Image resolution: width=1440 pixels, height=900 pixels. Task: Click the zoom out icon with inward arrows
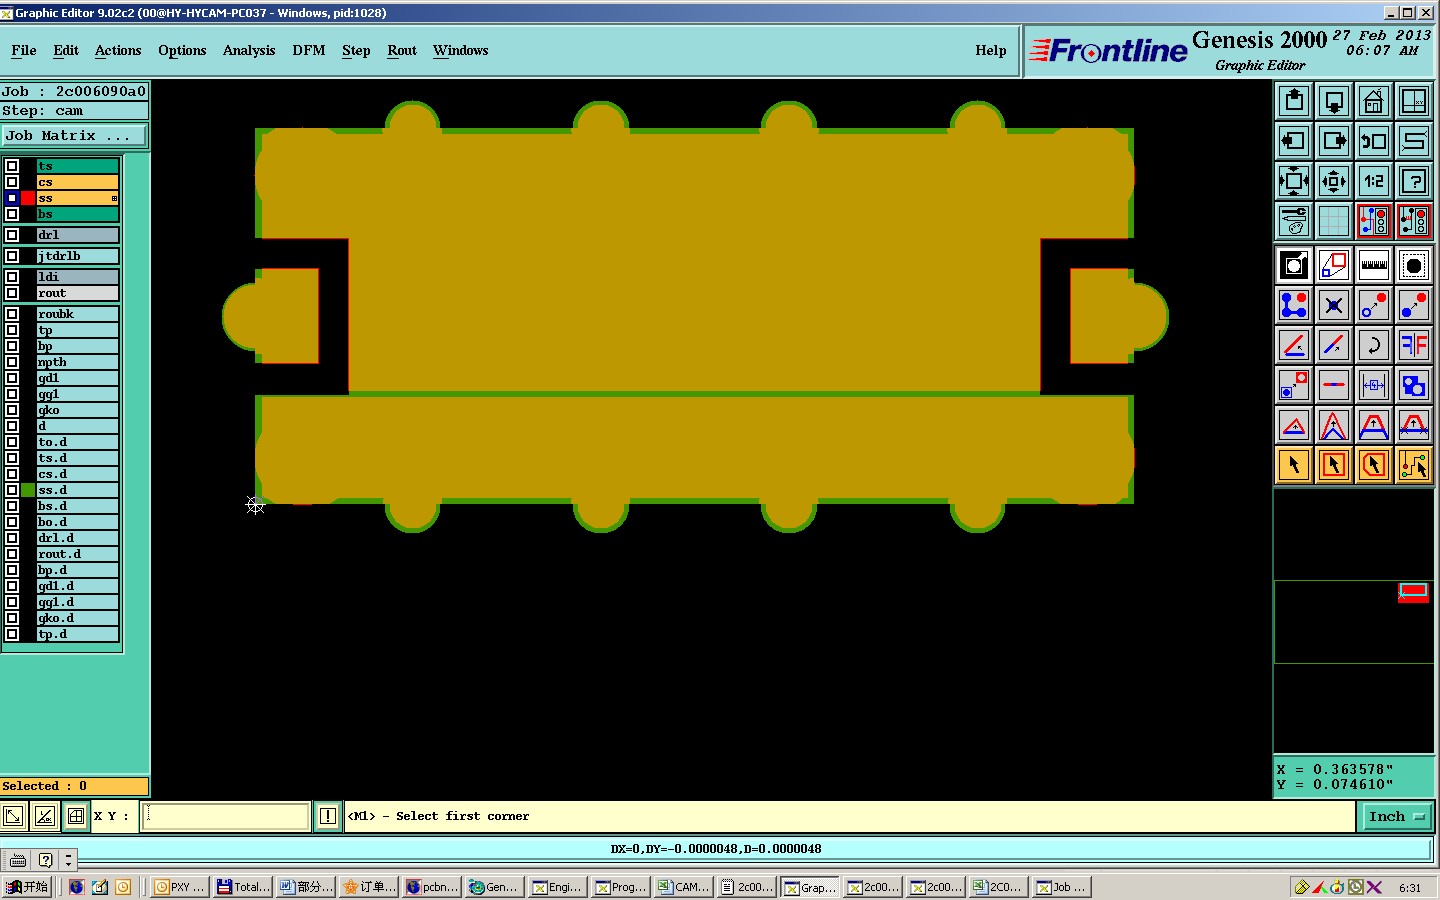click(1334, 181)
